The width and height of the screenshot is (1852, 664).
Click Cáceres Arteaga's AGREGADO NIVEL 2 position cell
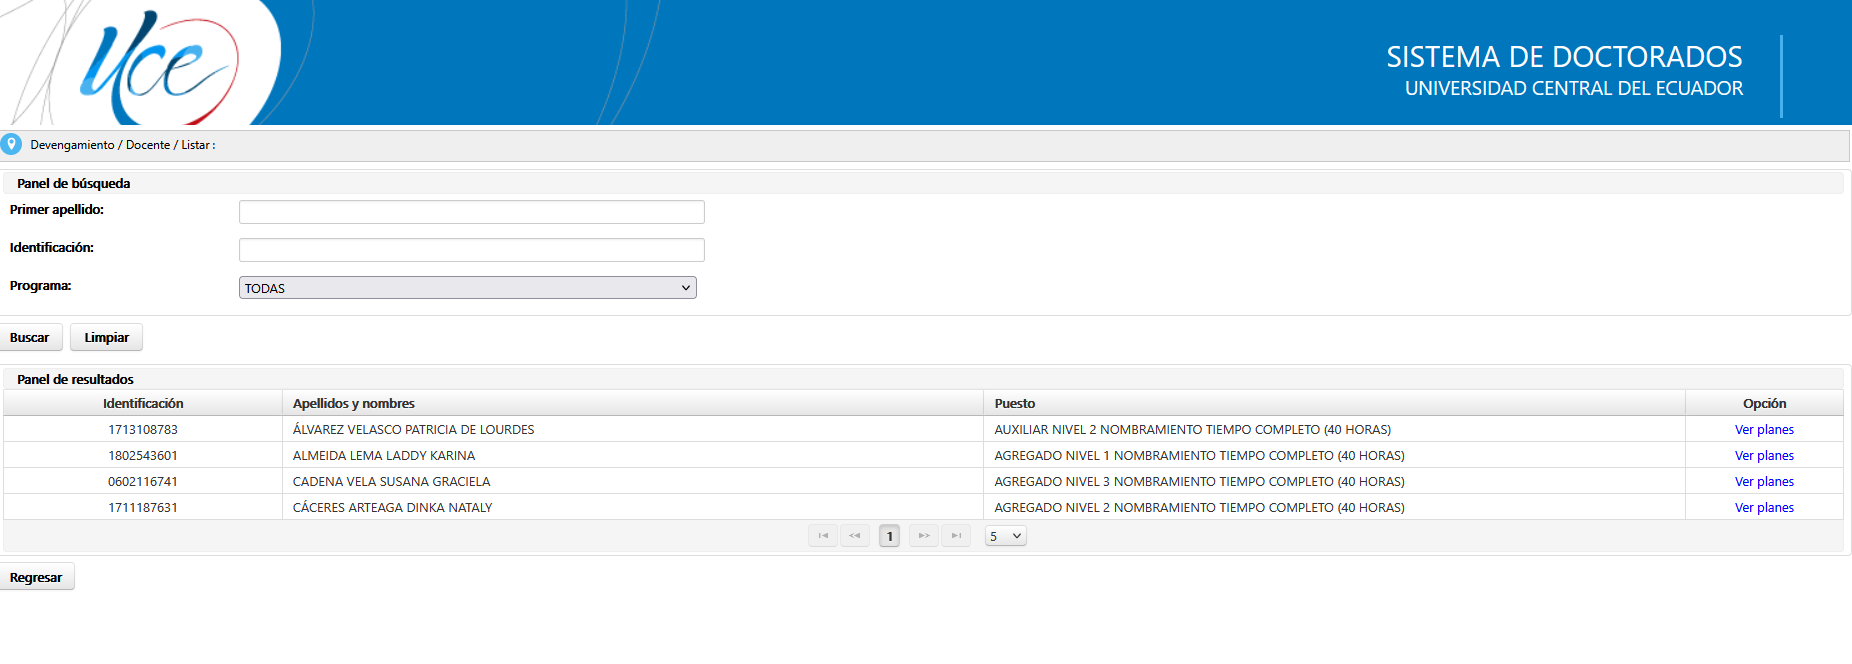(1335, 507)
